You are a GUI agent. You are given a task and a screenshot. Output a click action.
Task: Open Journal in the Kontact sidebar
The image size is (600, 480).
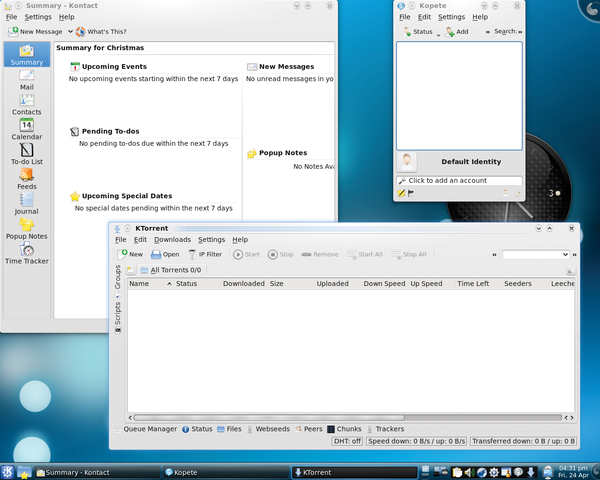coord(27,204)
